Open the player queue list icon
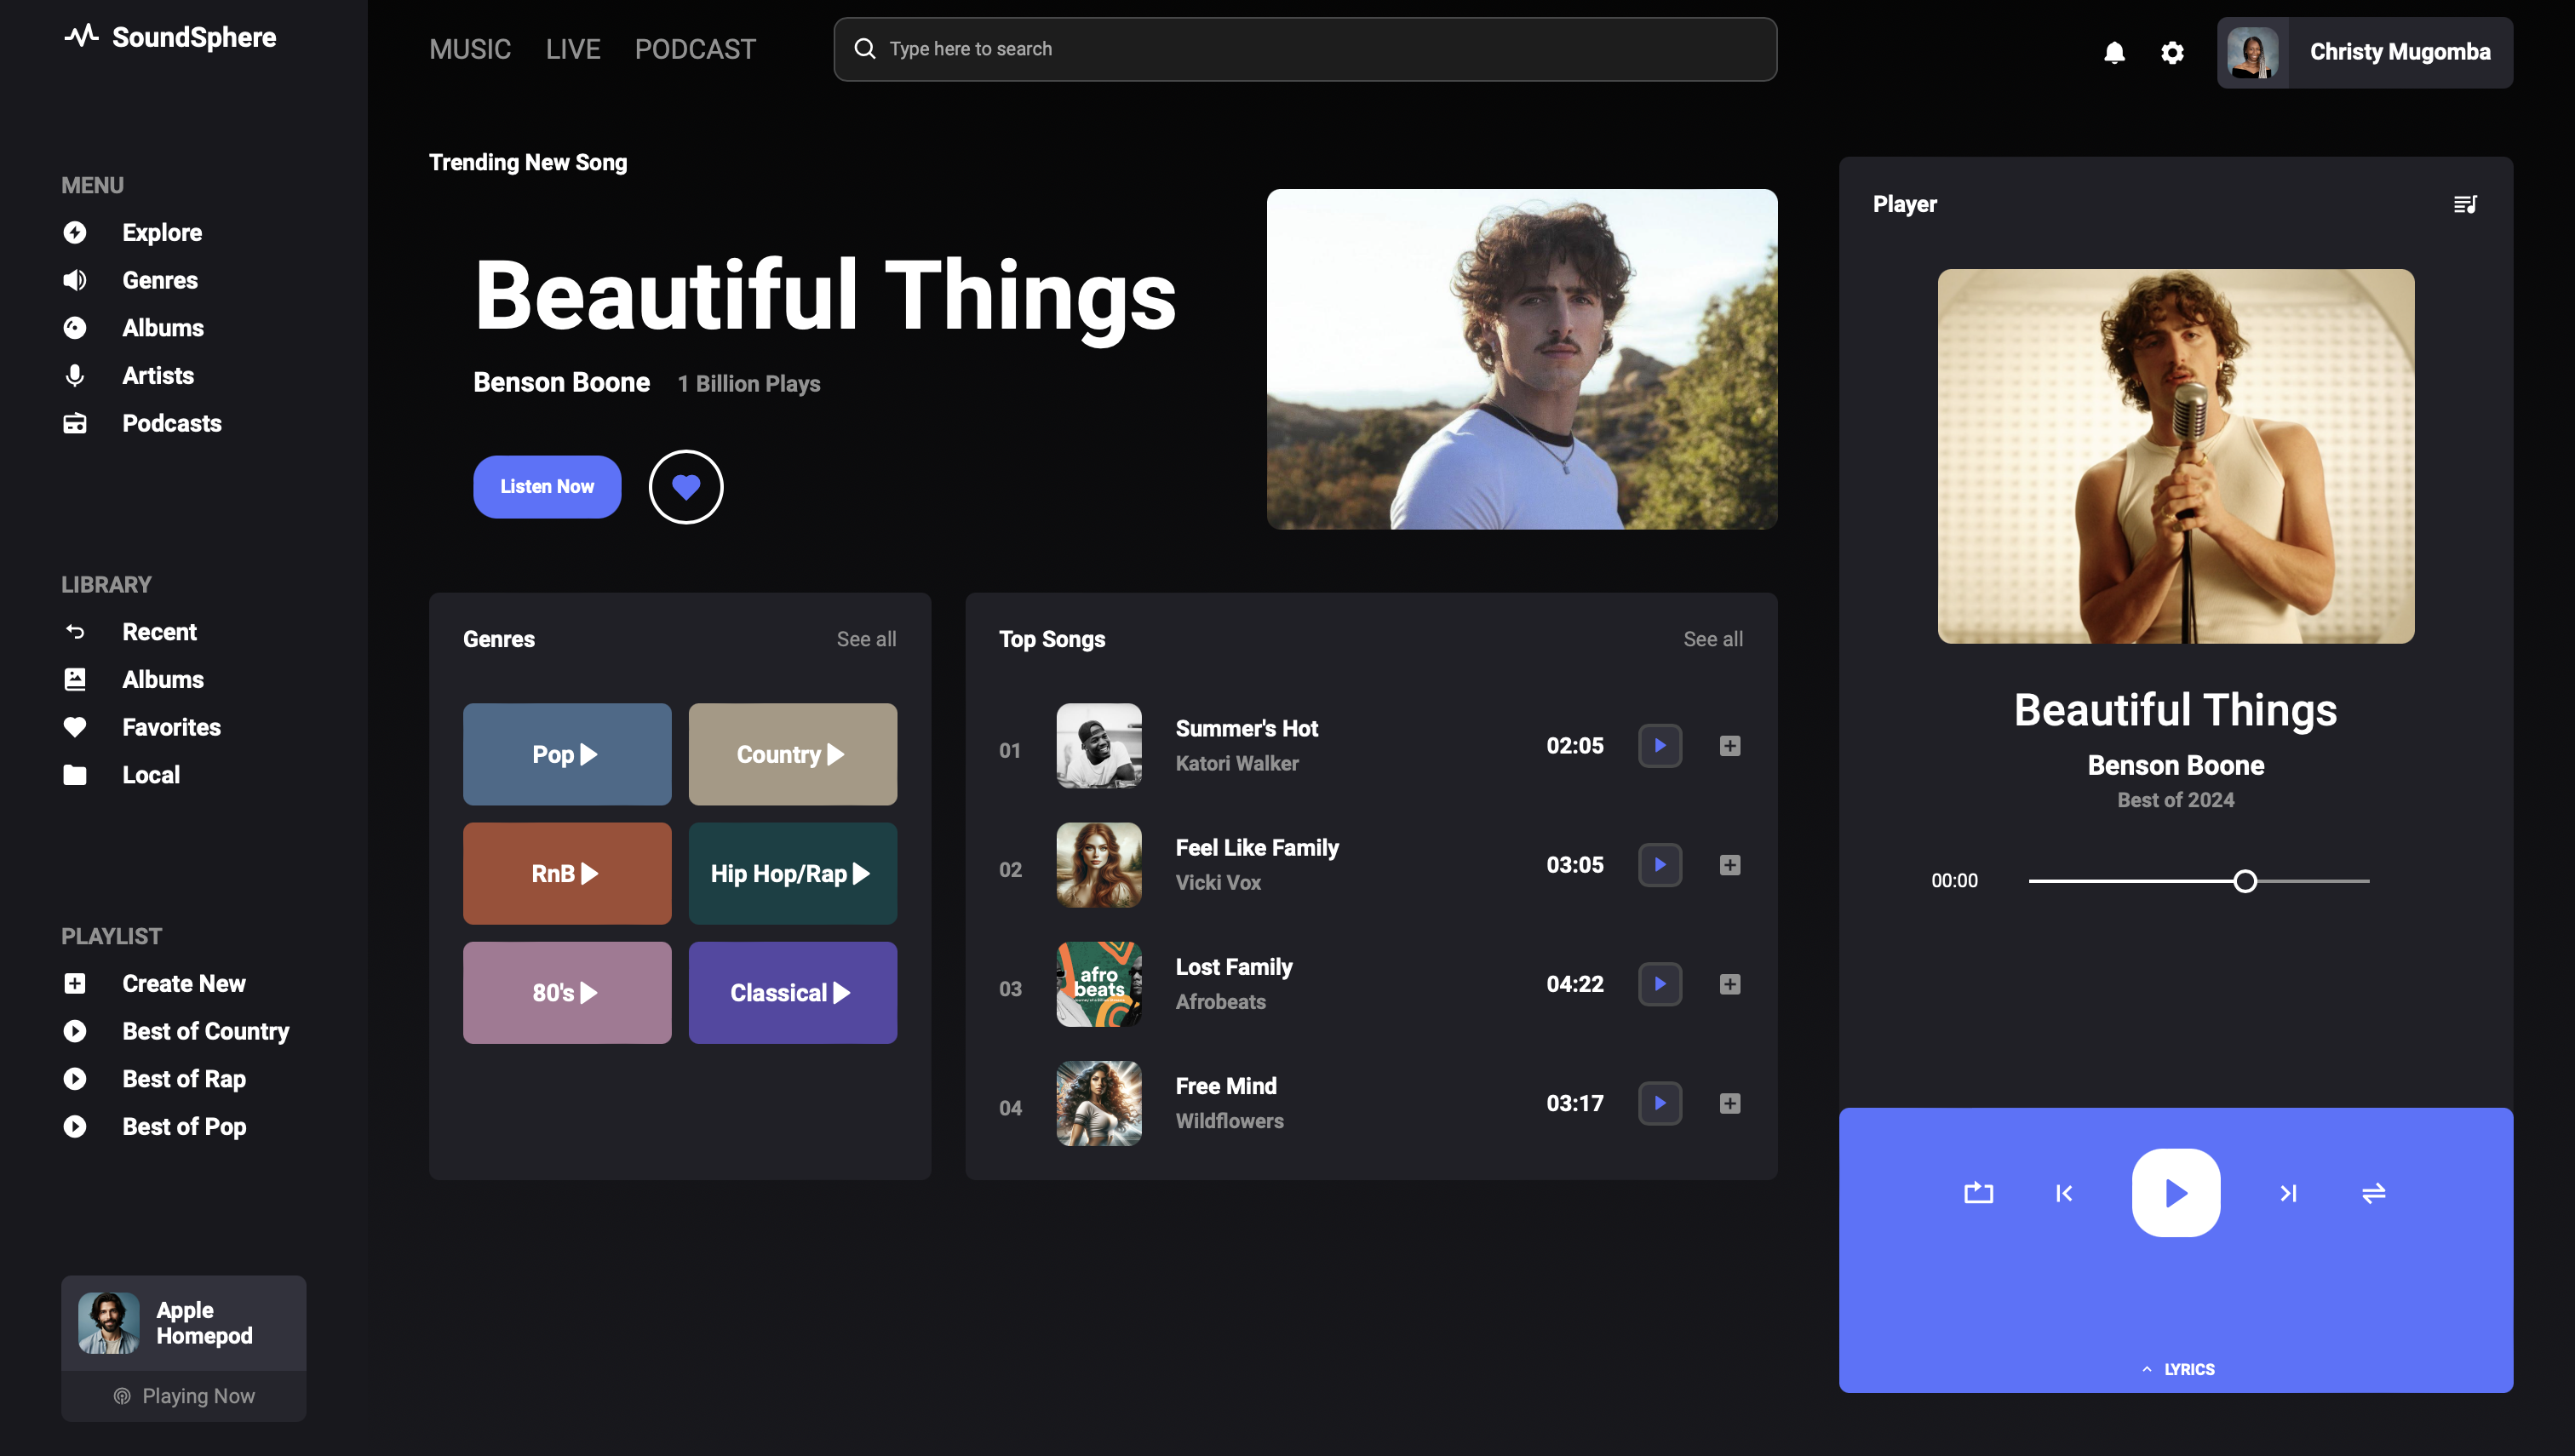This screenshot has width=2575, height=1456. click(2465, 204)
